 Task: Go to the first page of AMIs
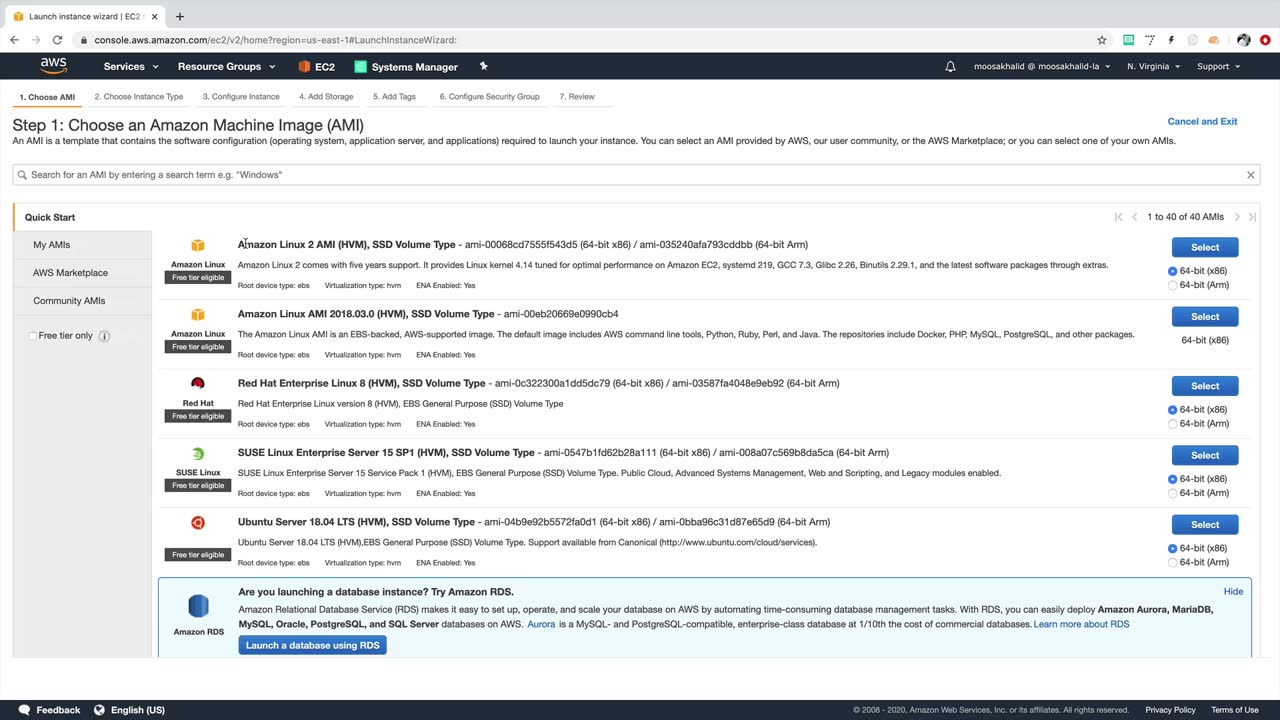pos(1118,217)
